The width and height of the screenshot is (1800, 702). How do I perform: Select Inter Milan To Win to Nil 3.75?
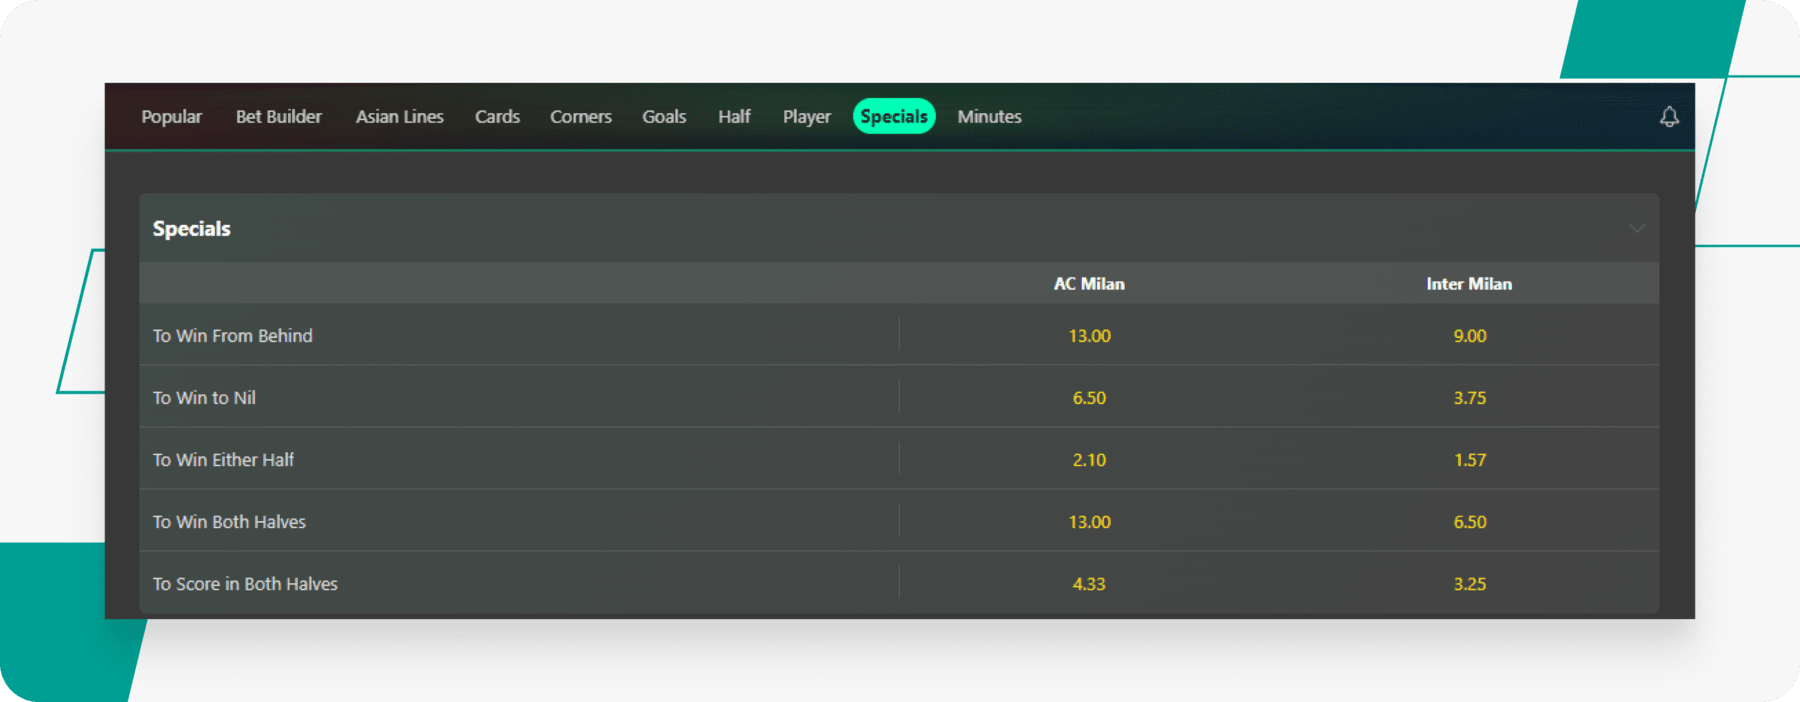click(1470, 398)
